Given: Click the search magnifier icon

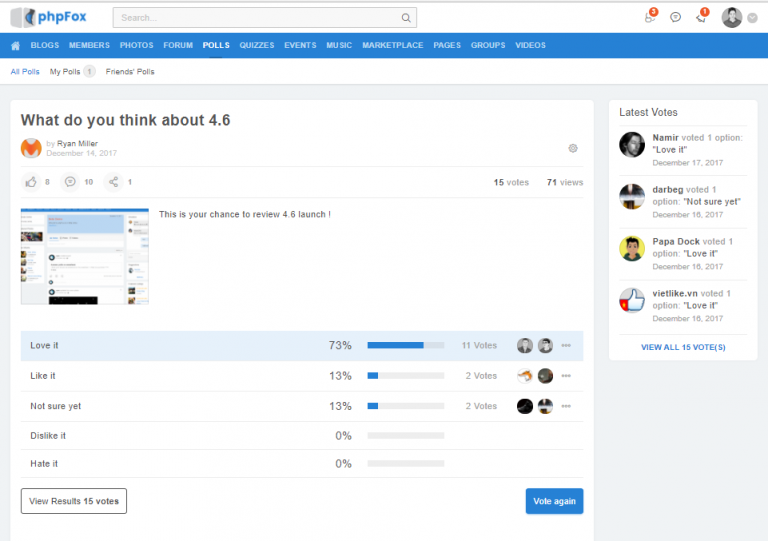Looking at the screenshot, I should pos(405,18).
